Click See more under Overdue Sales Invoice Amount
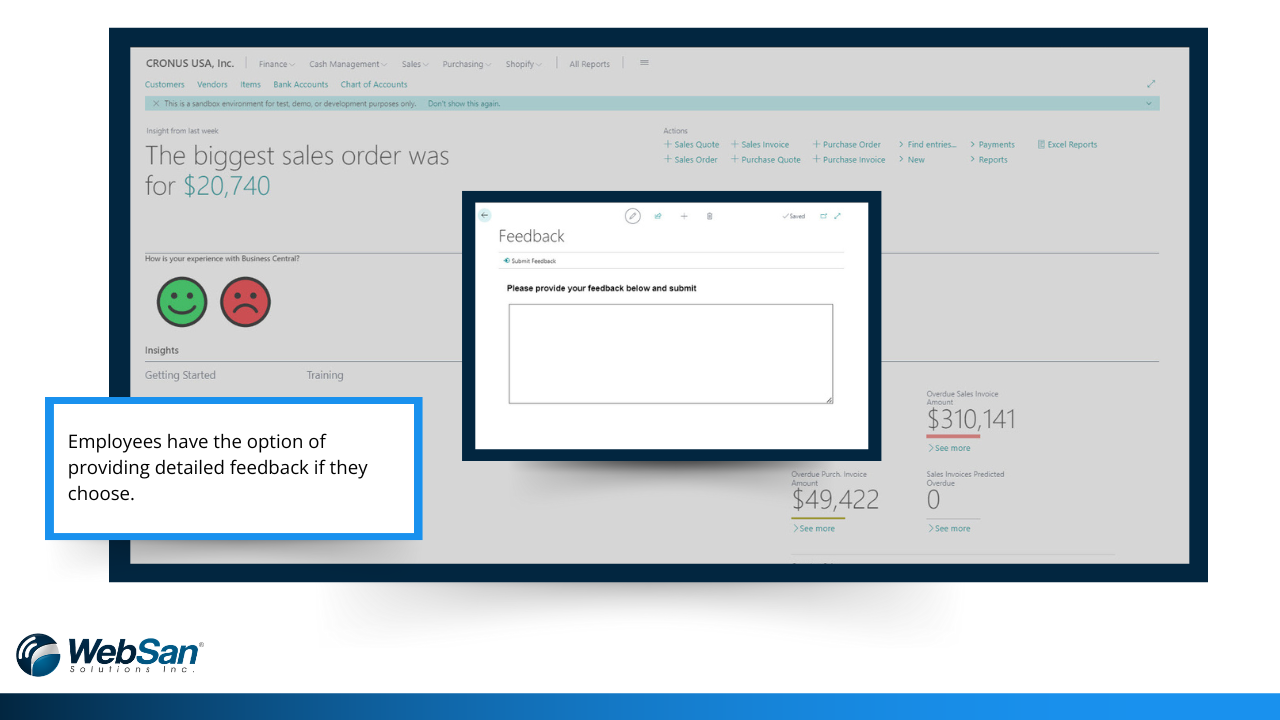Image resolution: width=1280 pixels, height=720 pixels. 948,448
